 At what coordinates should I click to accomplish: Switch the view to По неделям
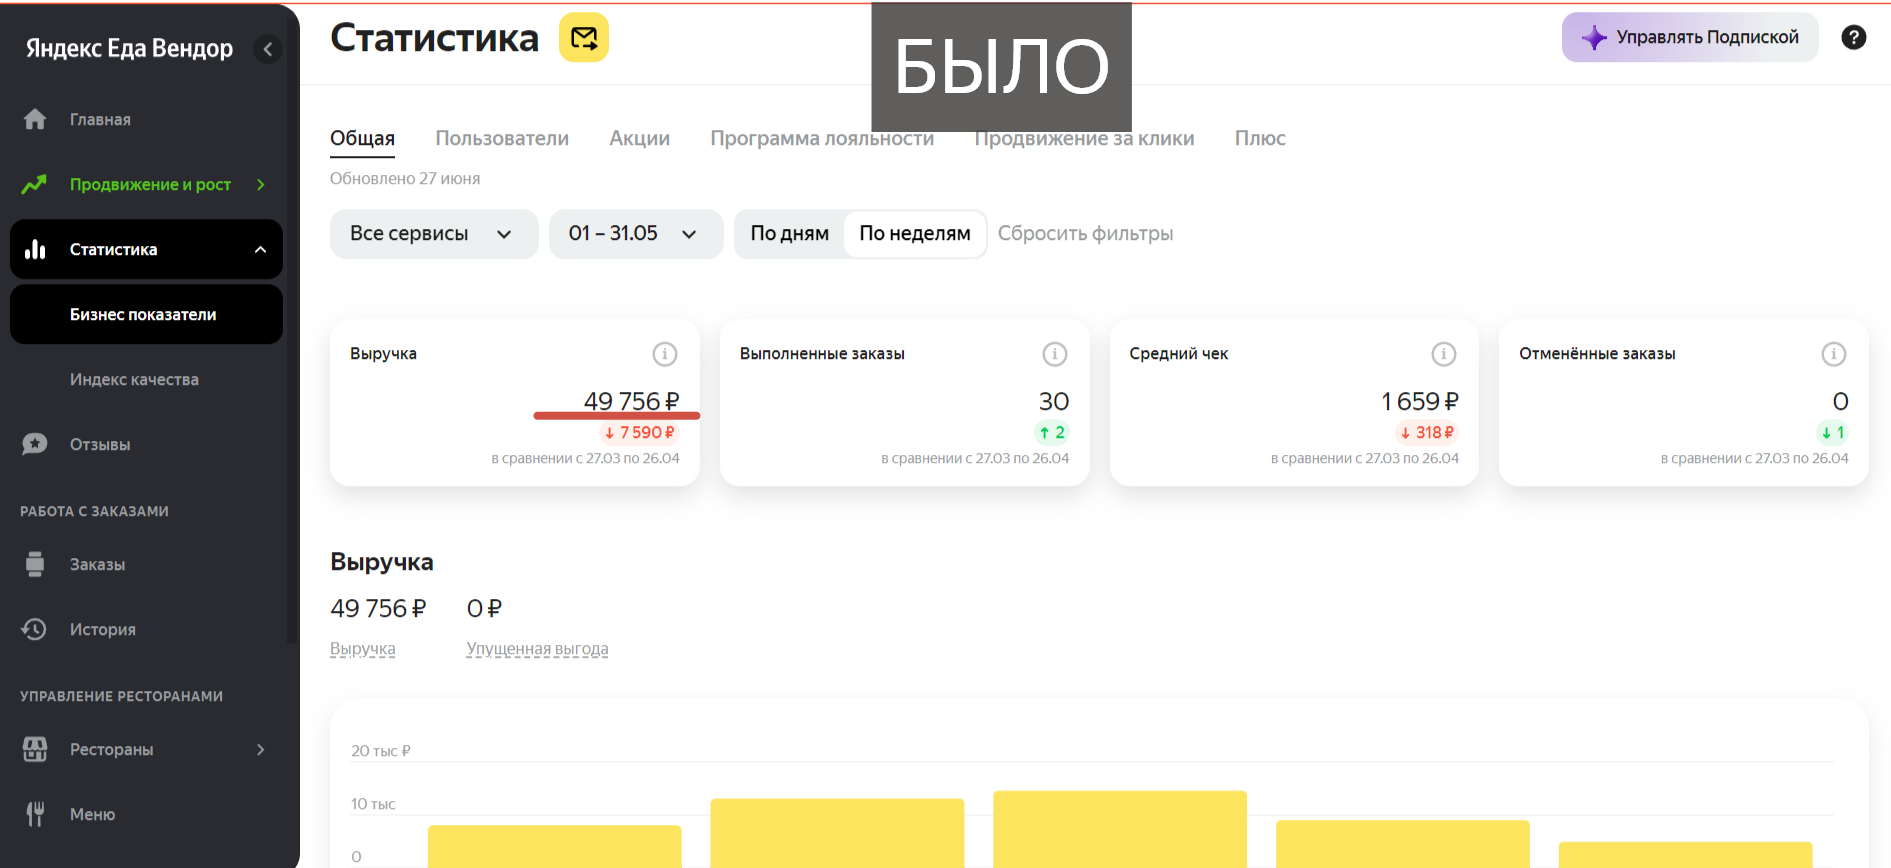[x=915, y=233]
